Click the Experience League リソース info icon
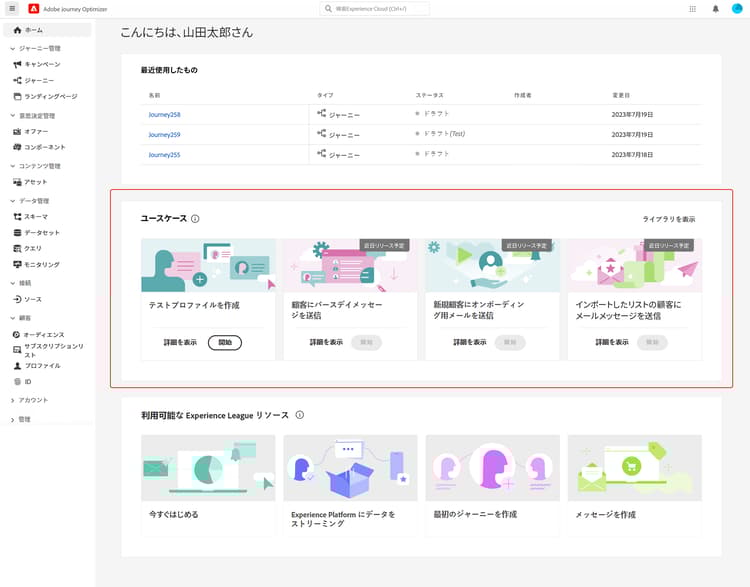Screen dimensions: 750x587 [299, 415]
